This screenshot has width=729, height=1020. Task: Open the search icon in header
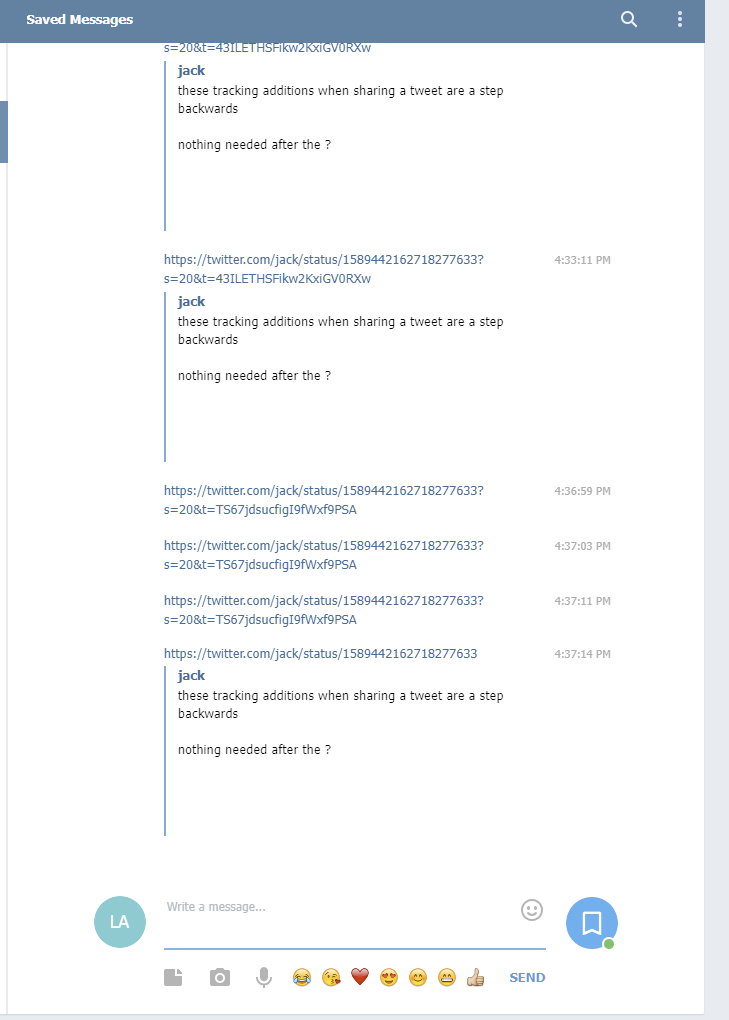628,19
